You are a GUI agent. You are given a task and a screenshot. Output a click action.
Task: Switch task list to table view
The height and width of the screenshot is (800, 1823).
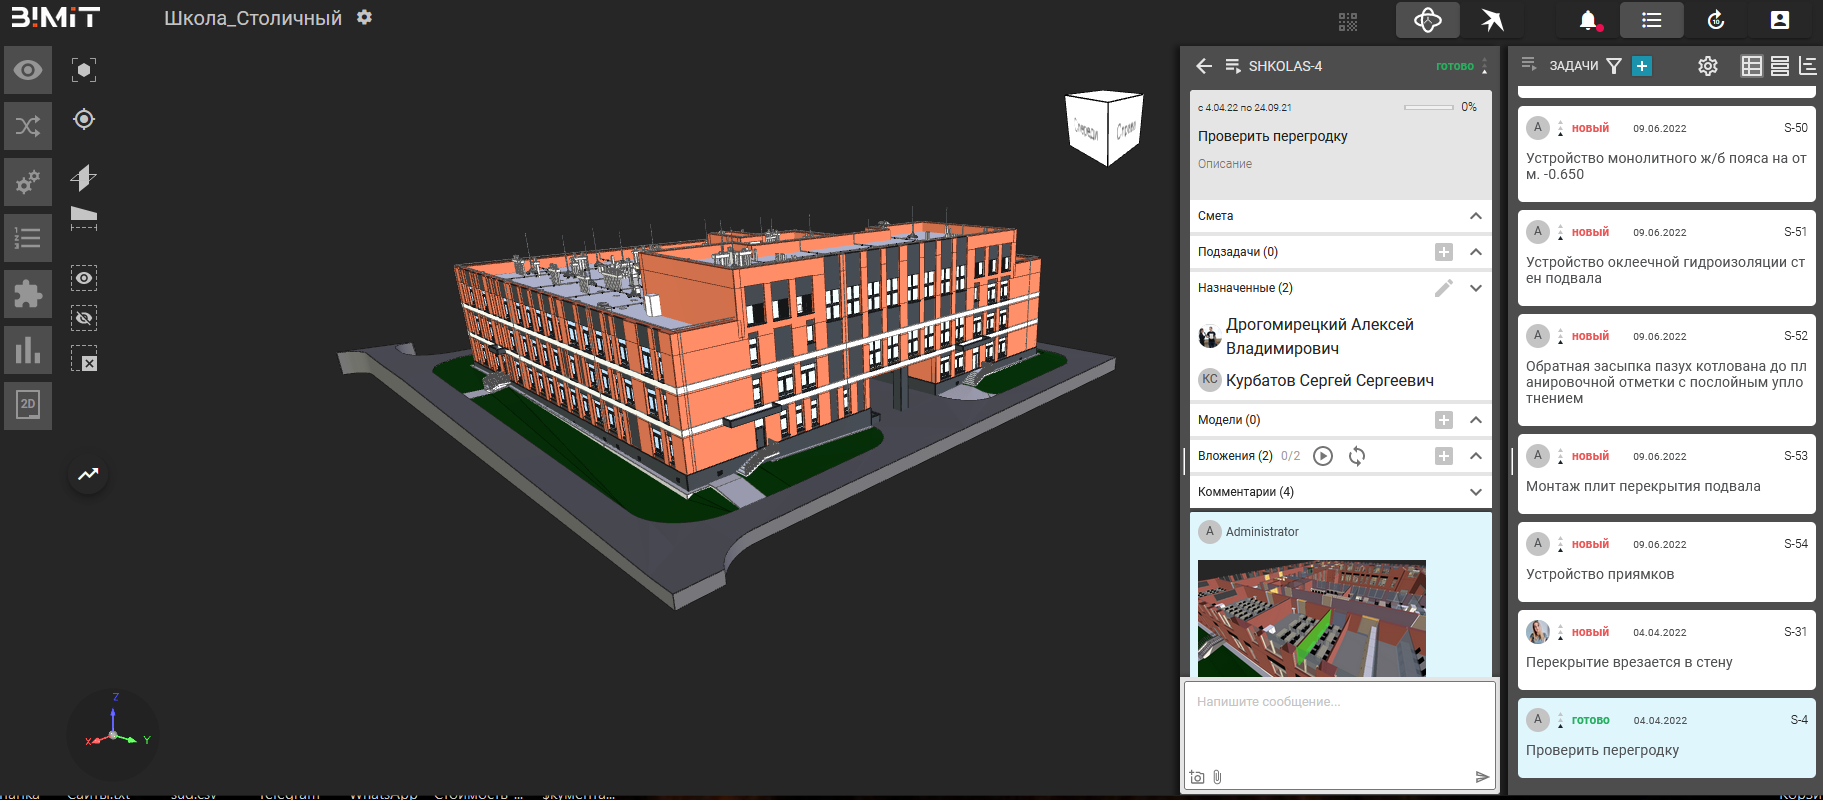click(x=1752, y=66)
